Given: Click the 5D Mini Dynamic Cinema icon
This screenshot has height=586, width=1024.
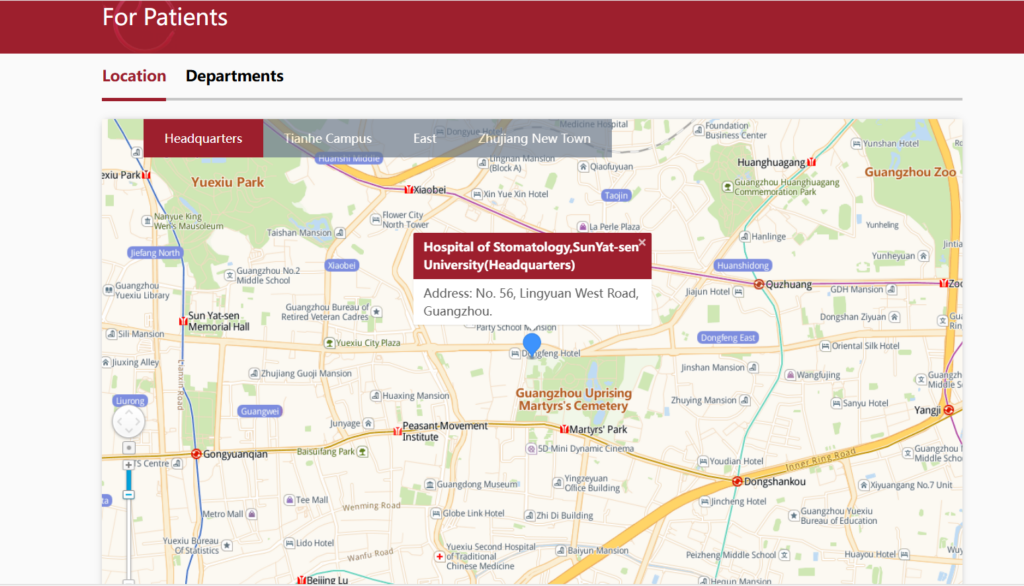Looking at the screenshot, I should (531, 449).
